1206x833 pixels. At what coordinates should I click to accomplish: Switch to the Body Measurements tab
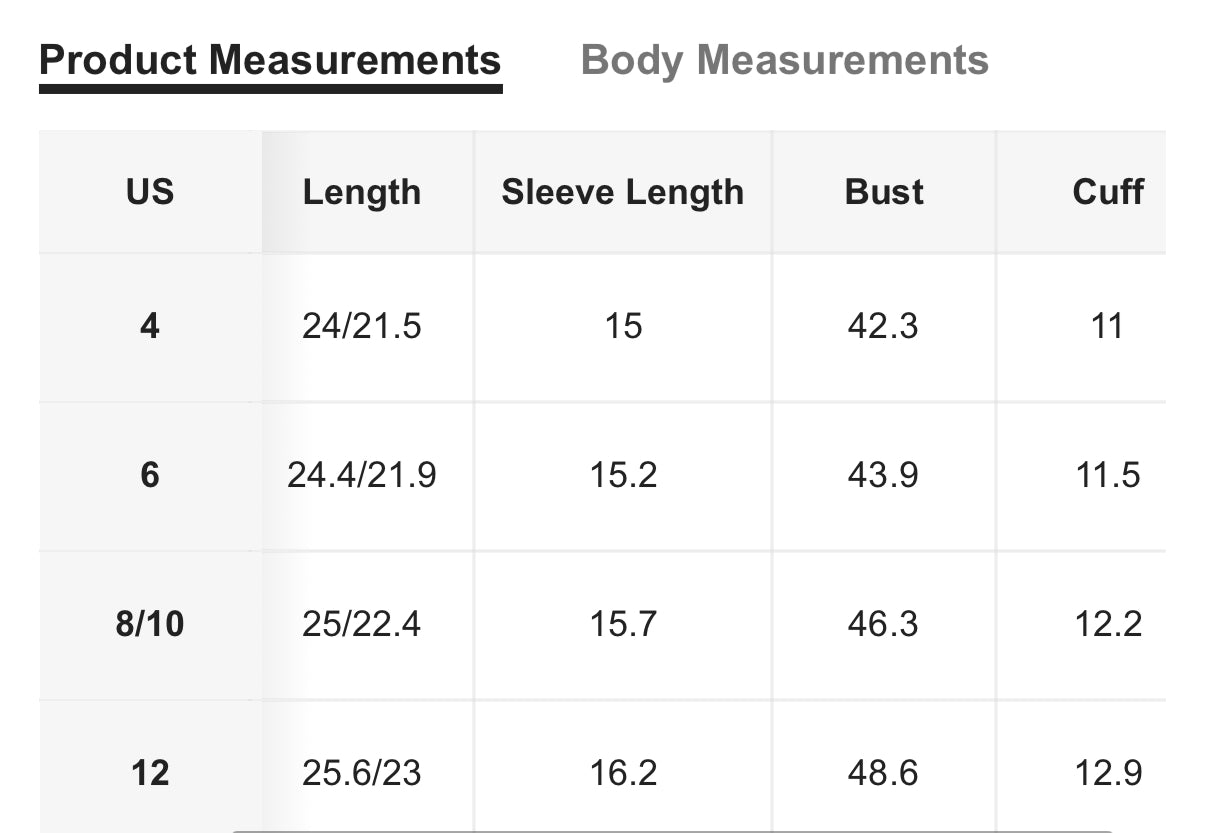tap(784, 60)
